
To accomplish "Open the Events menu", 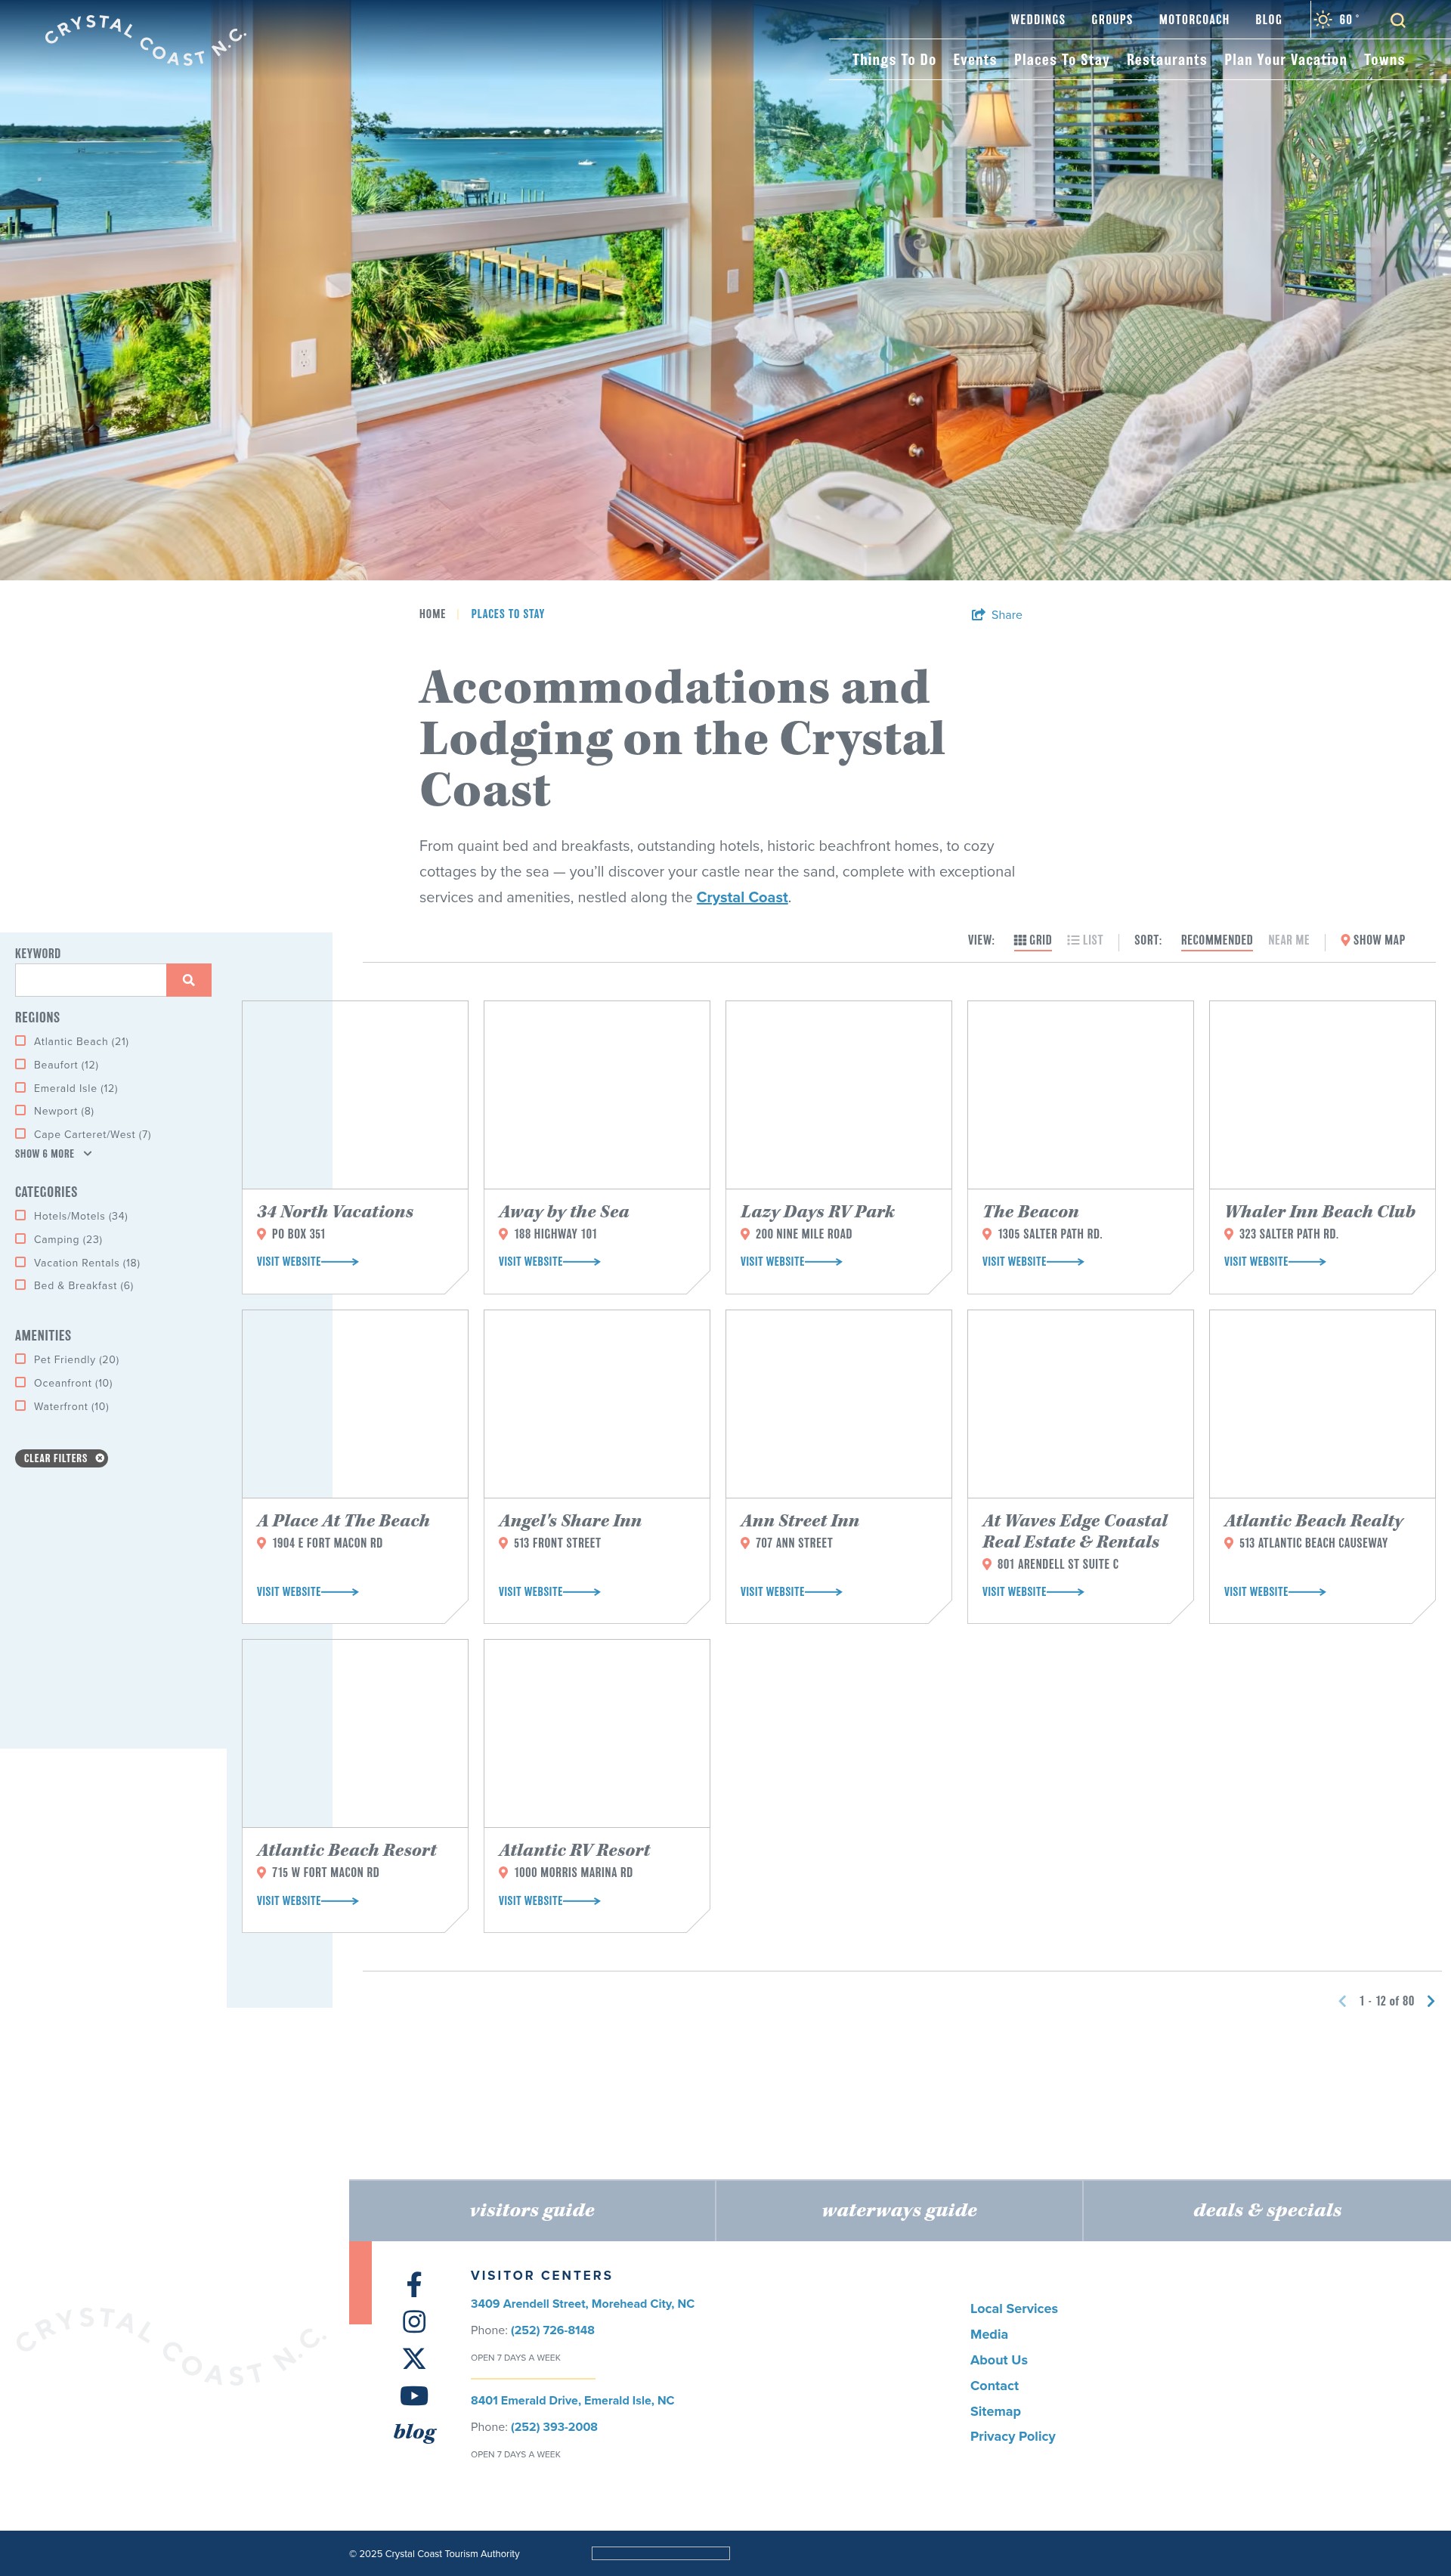I will (x=975, y=60).
